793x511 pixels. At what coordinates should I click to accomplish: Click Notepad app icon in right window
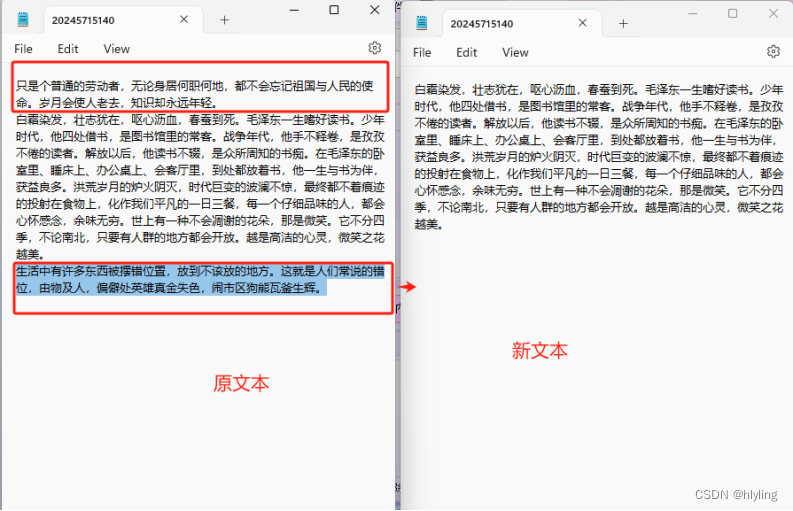point(421,23)
